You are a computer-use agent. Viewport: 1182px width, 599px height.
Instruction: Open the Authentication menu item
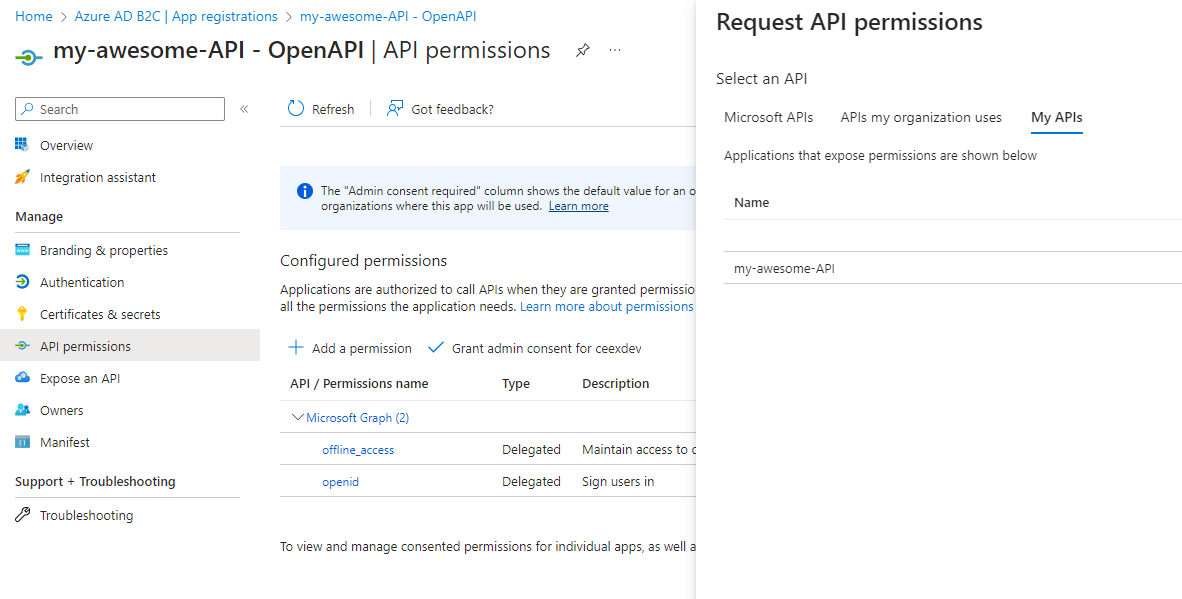[x=82, y=283]
